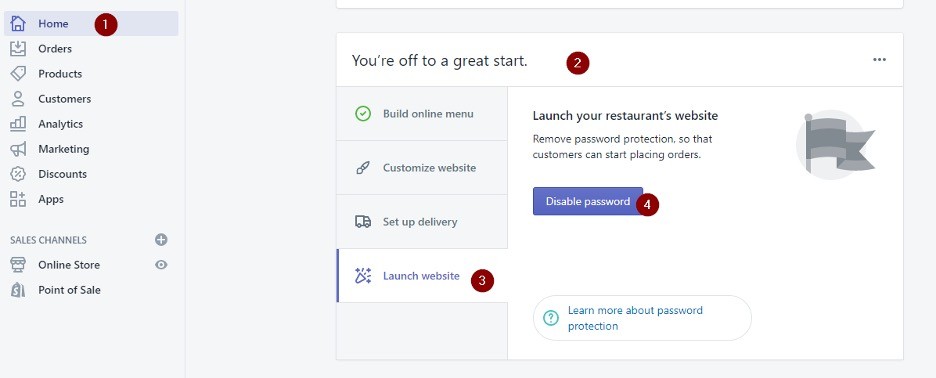Open Analytics bar chart icon
Image resolution: width=936 pixels, height=378 pixels.
point(19,124)
